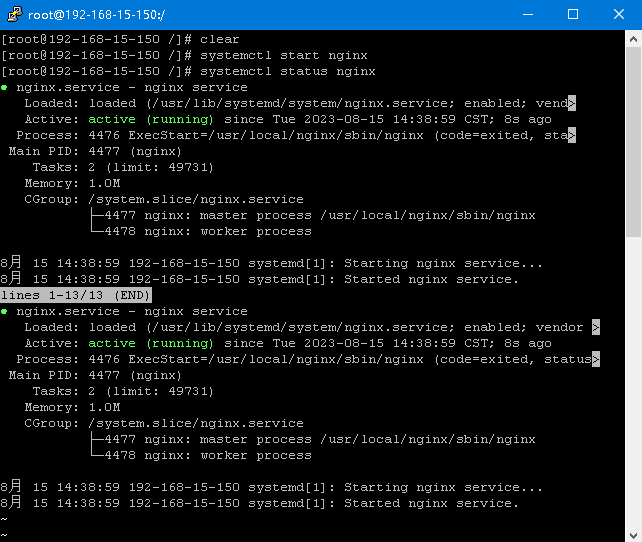
Task: Click the first green service status dot
Action: [4, 87]
